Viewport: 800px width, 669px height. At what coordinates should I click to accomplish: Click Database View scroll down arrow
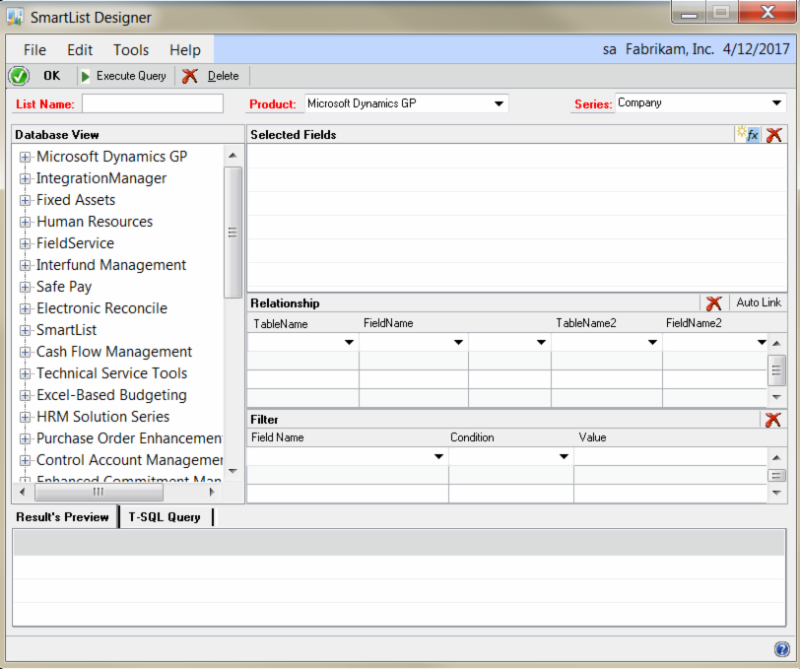233,471
